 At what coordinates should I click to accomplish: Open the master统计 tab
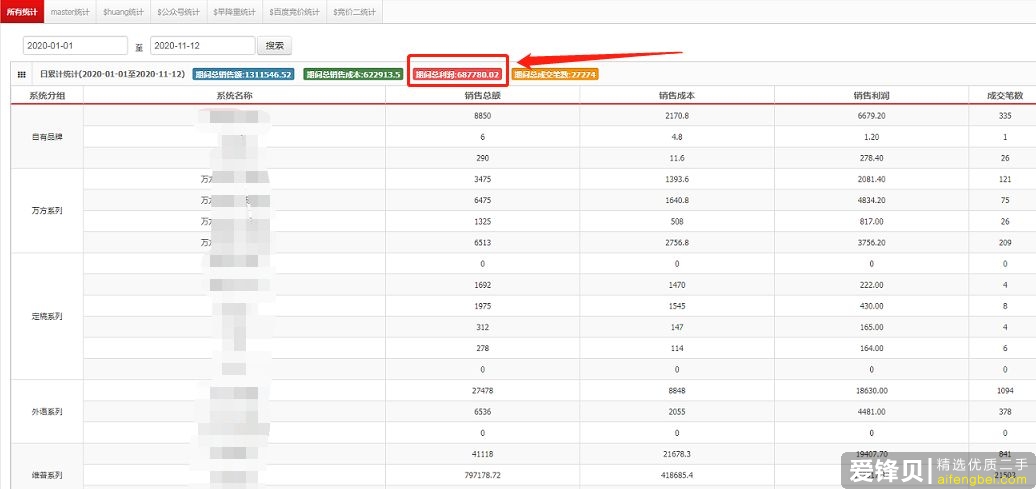[x=70, y=11]
